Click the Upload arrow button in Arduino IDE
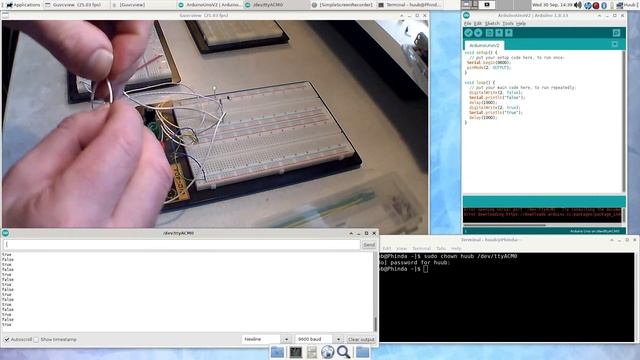The width and height of the screenshot is (640, 360). pyautogui.click(x=478, y=33)
